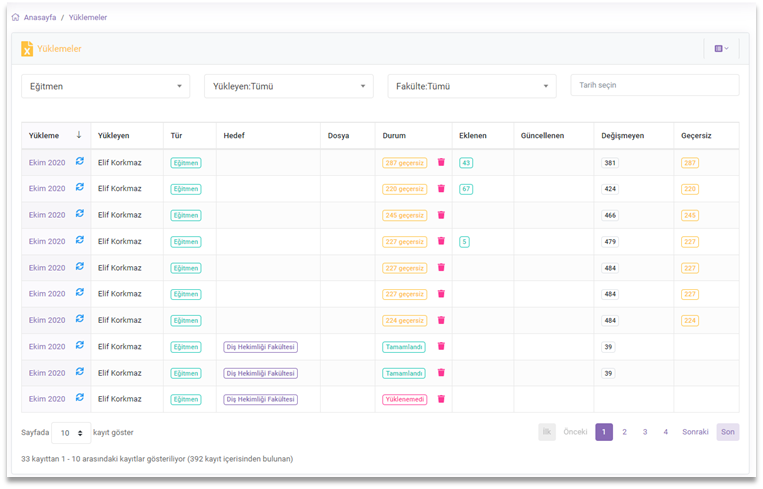This screenshot has height=489, width=763.
Task: Click the Eklenen badge showing 67
Action: 466,189
